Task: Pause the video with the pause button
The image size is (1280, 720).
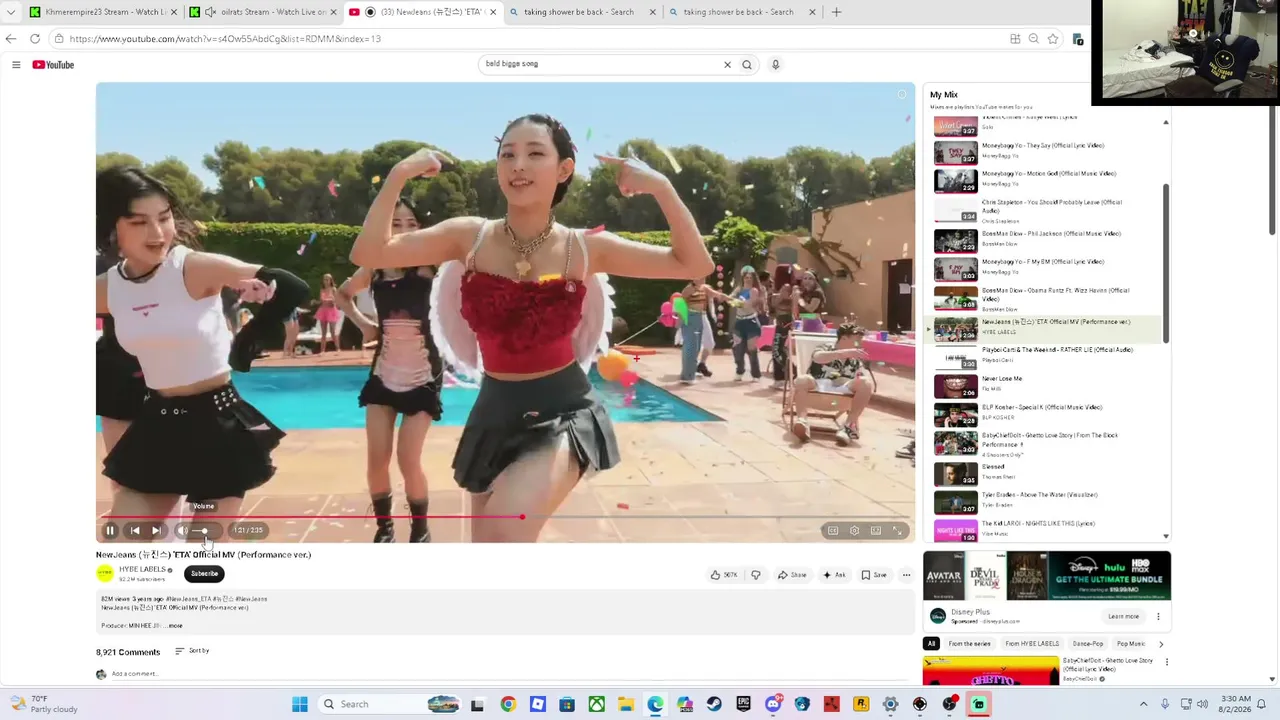Action: click(x=110, y=531)
